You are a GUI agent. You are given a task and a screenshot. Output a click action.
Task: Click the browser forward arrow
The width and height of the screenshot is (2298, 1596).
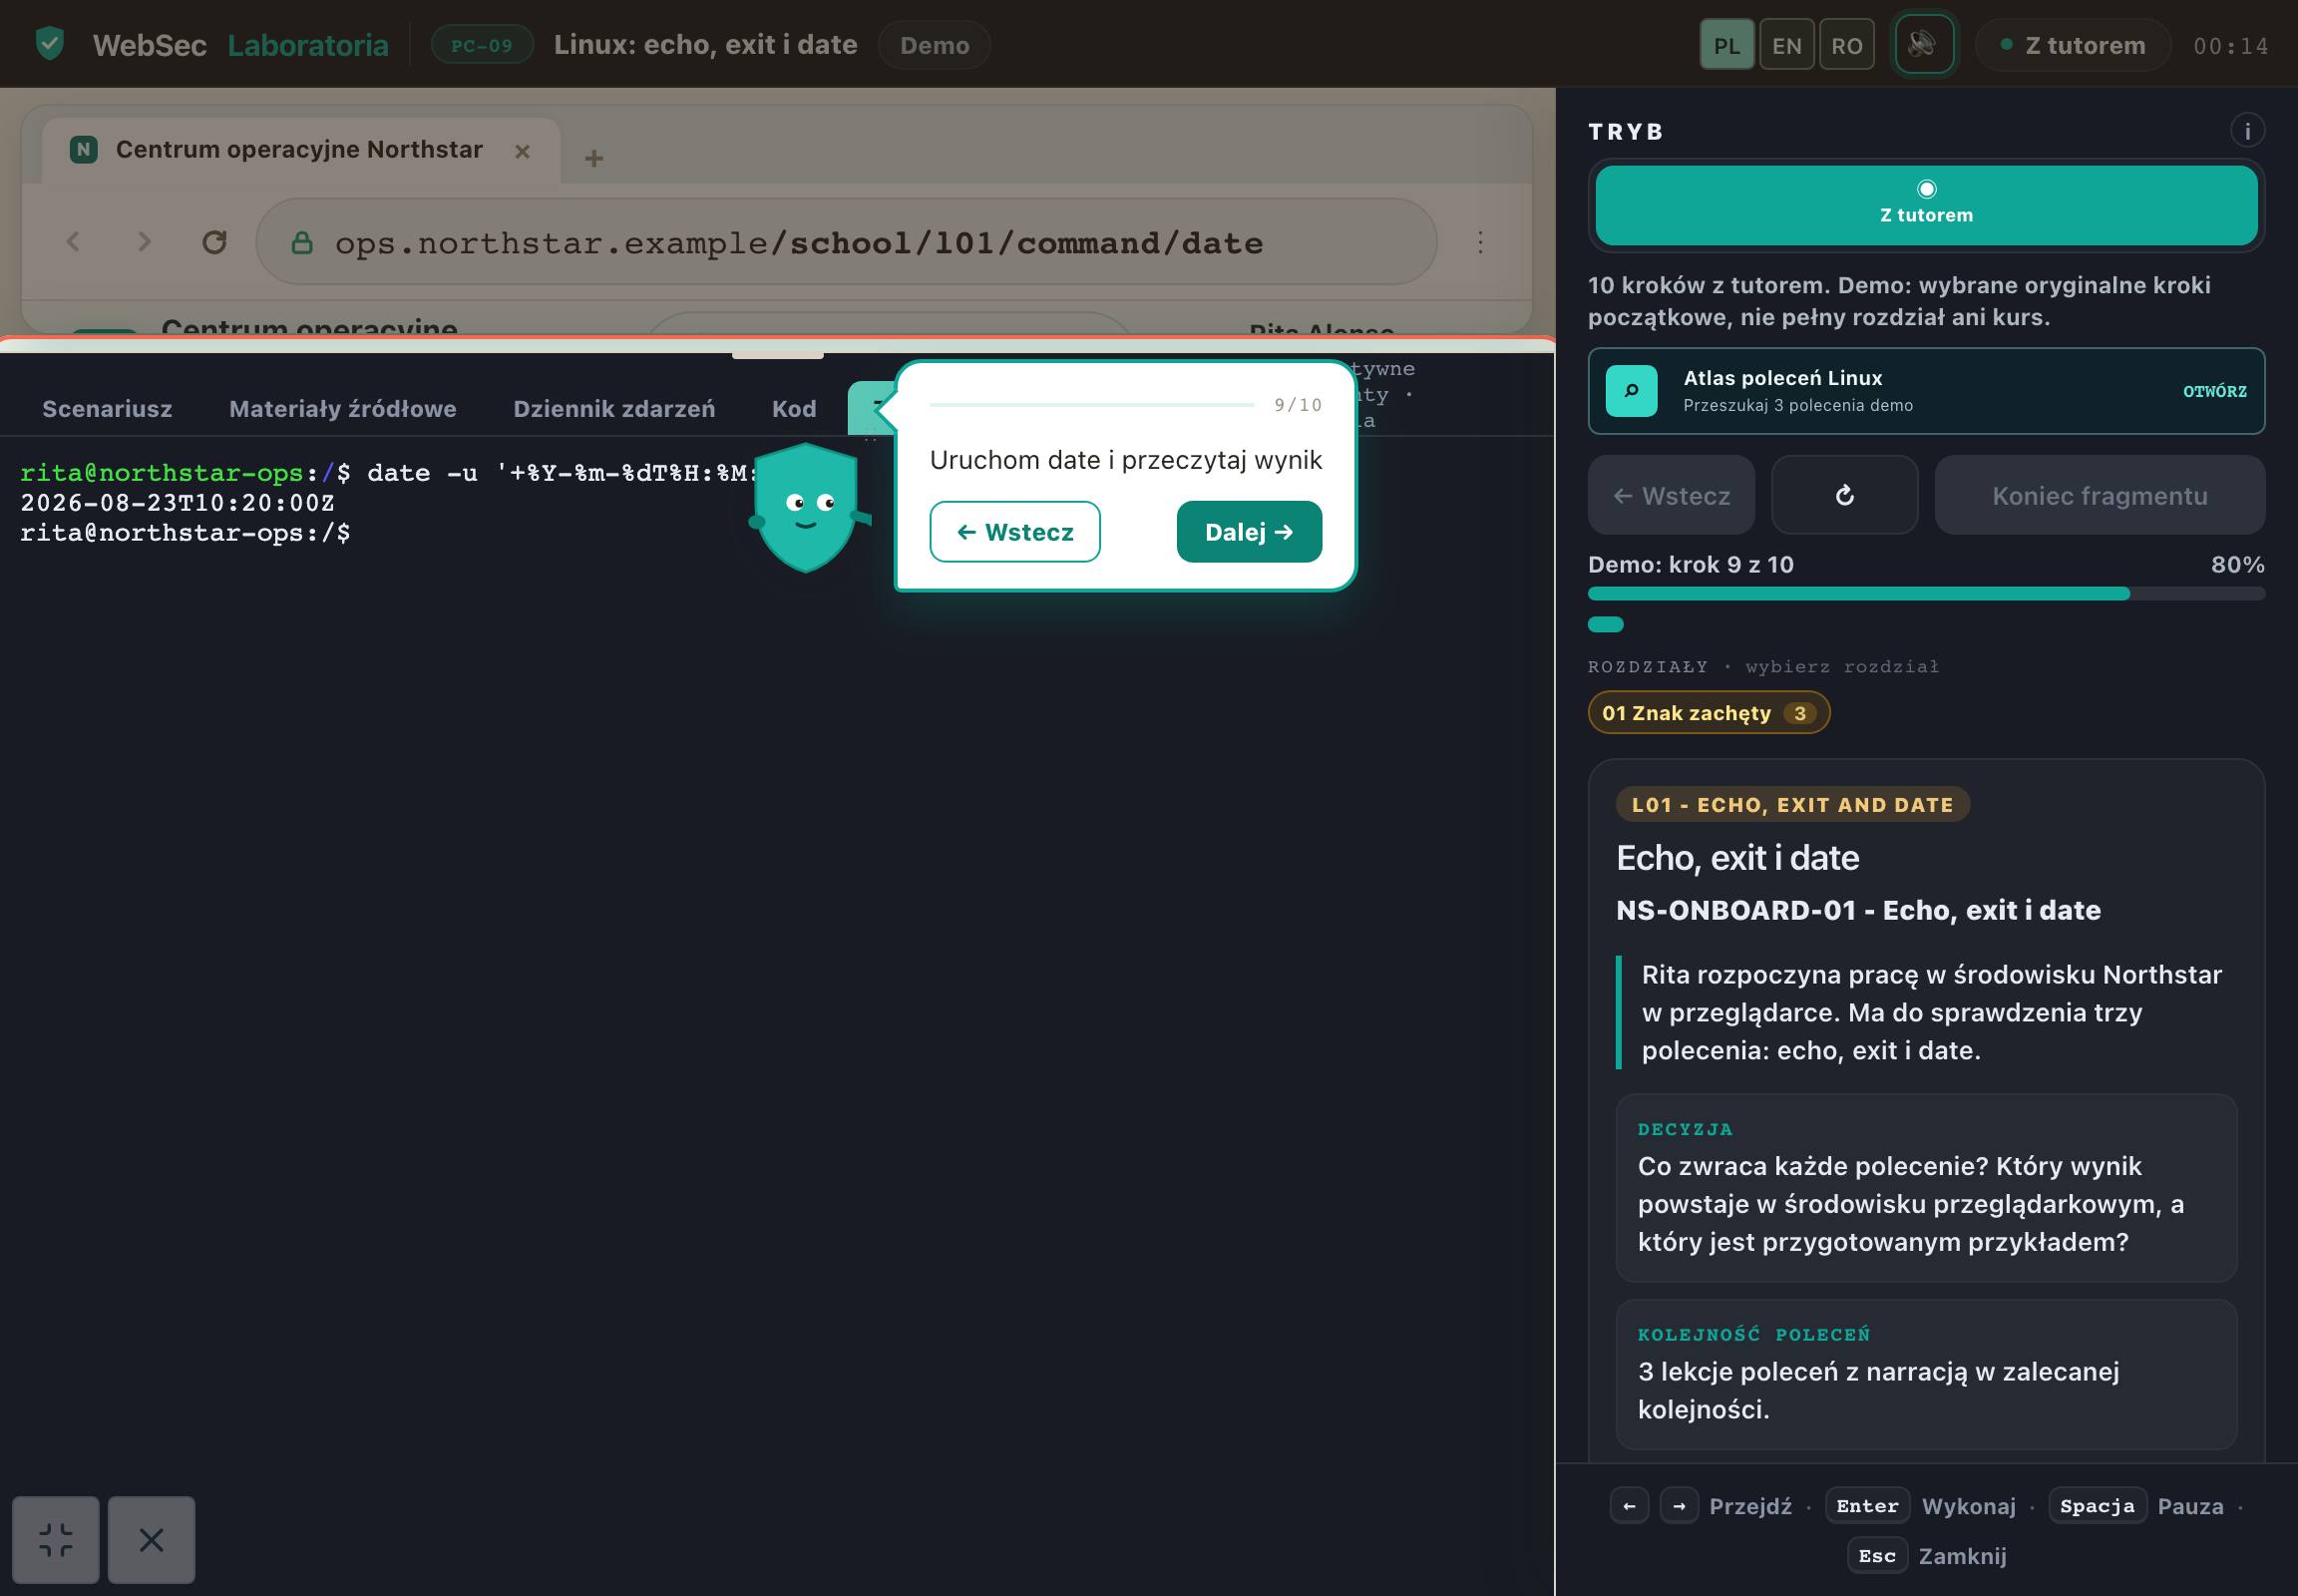click(144, 242)
